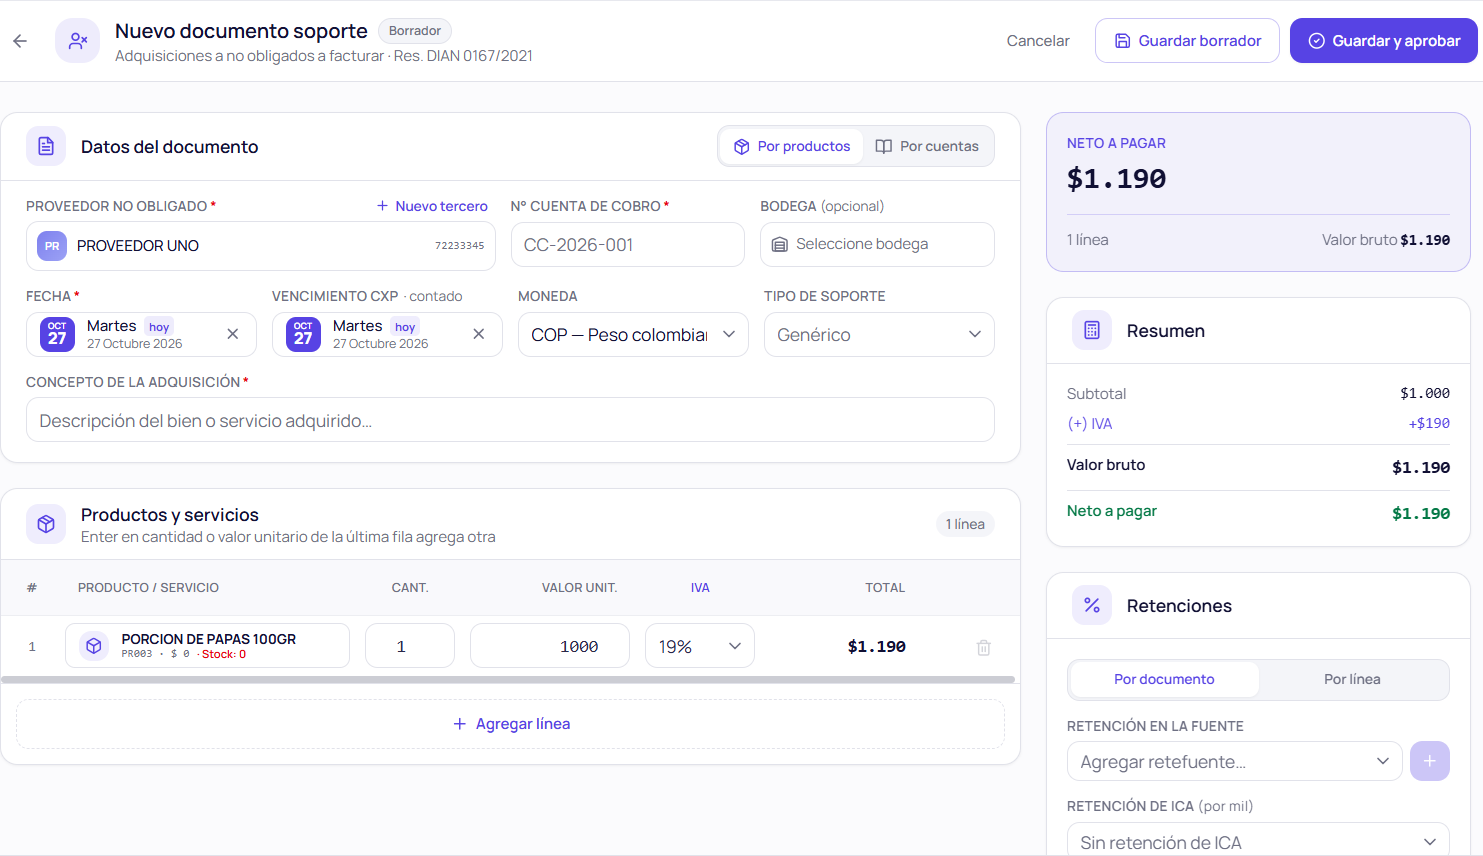The image size is (1483, 856).
Task: Click the product cube icon on row 1
Action: tap(94, 646)
